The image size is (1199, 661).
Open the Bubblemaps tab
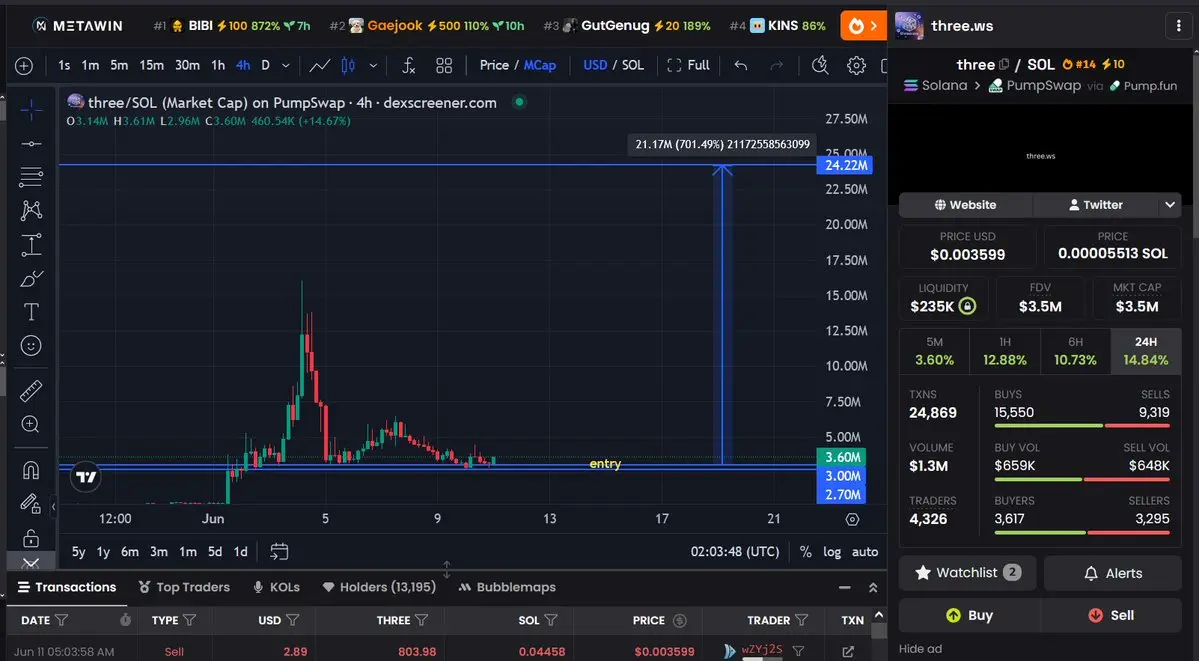pyautogui.click(x=507, y=588)
